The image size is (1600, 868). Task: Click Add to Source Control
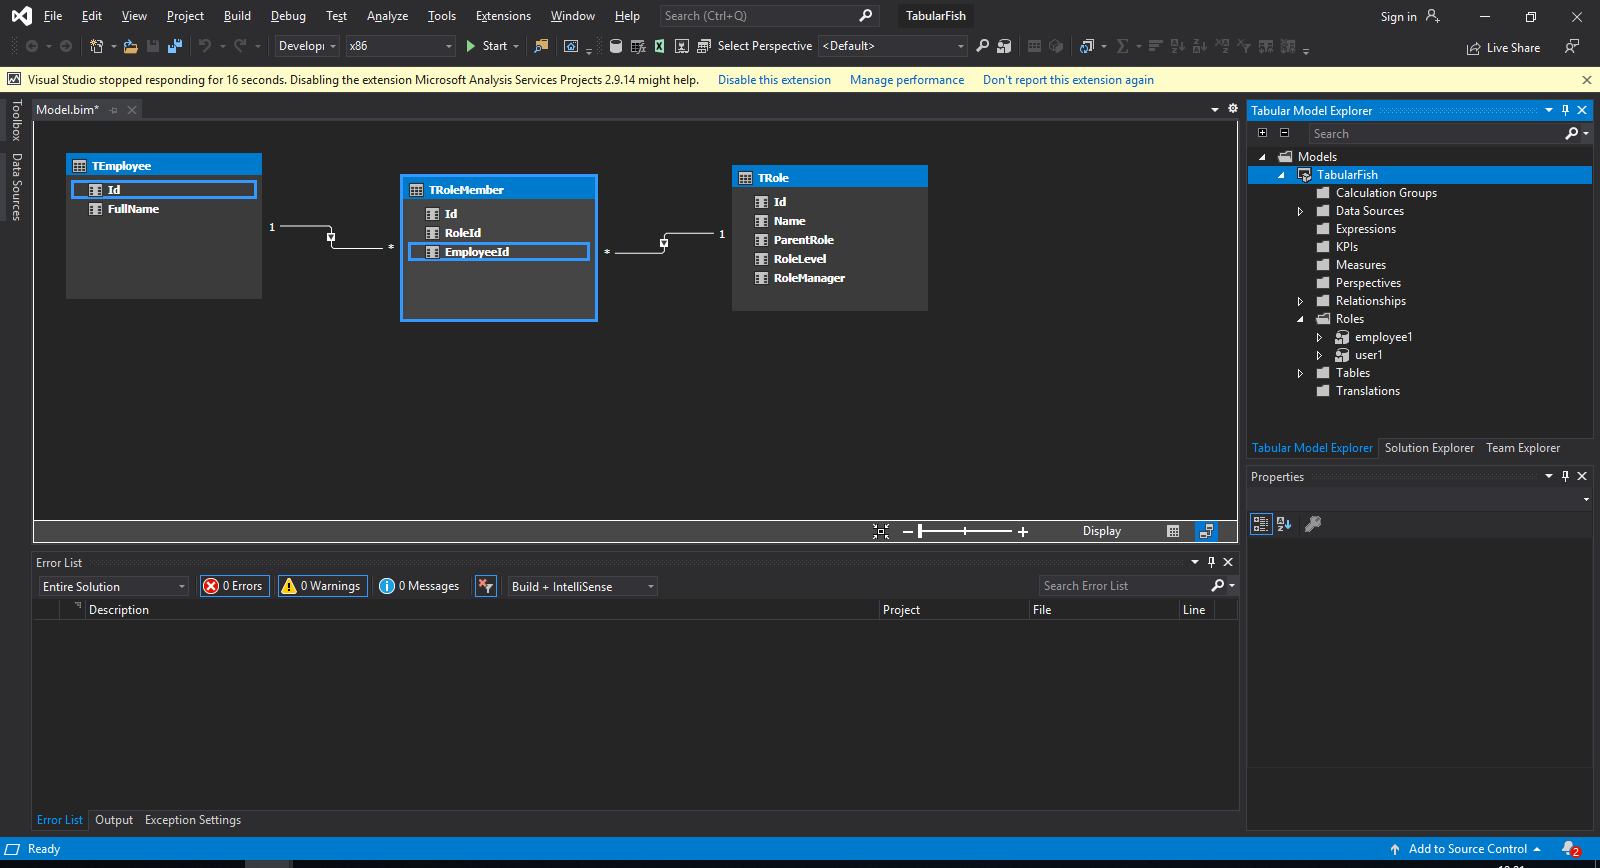point(1466,849)
